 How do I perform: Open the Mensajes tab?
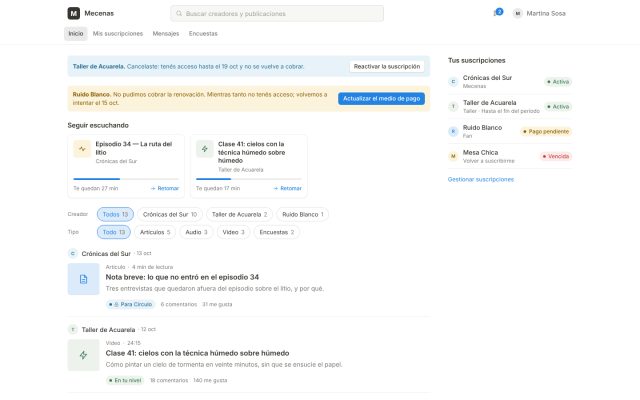166,33
